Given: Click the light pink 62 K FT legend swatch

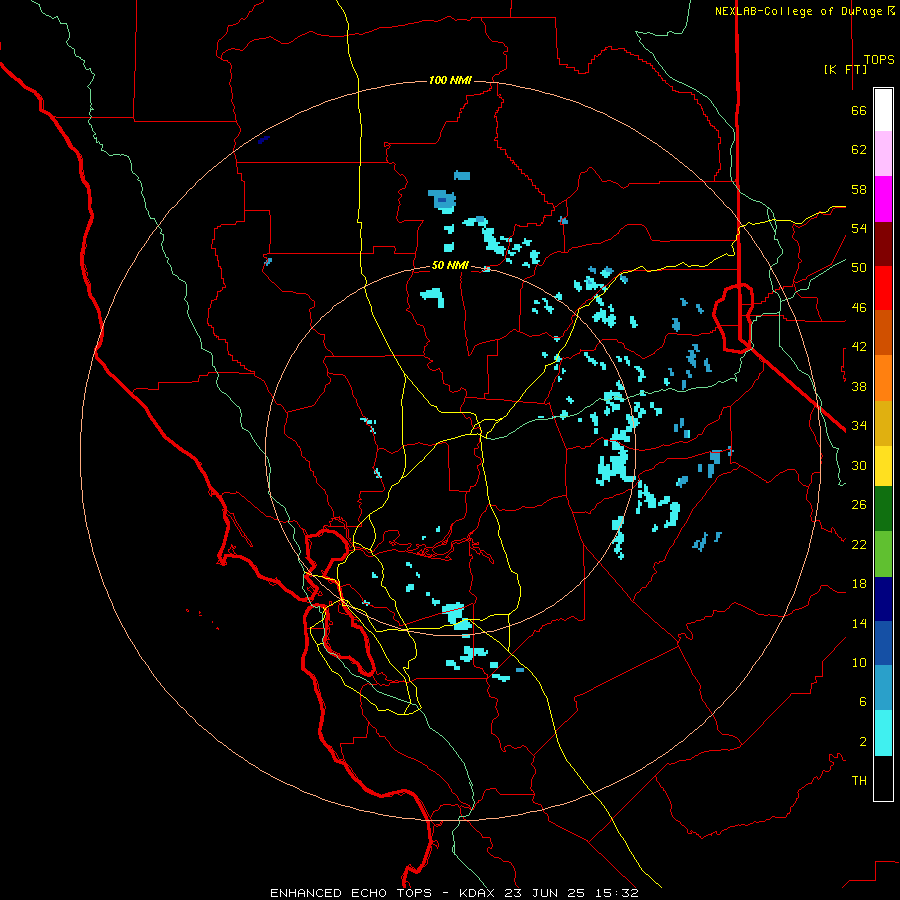Looking at the screenshot, I should point(883,154).
